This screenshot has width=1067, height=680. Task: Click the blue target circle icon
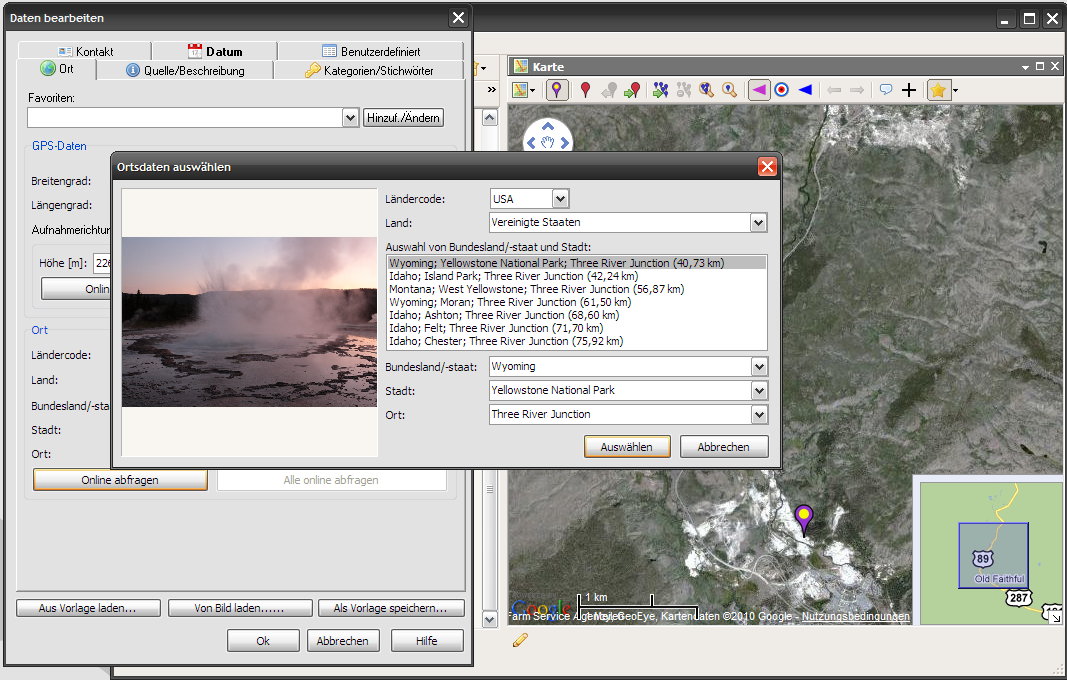[782, 90]
